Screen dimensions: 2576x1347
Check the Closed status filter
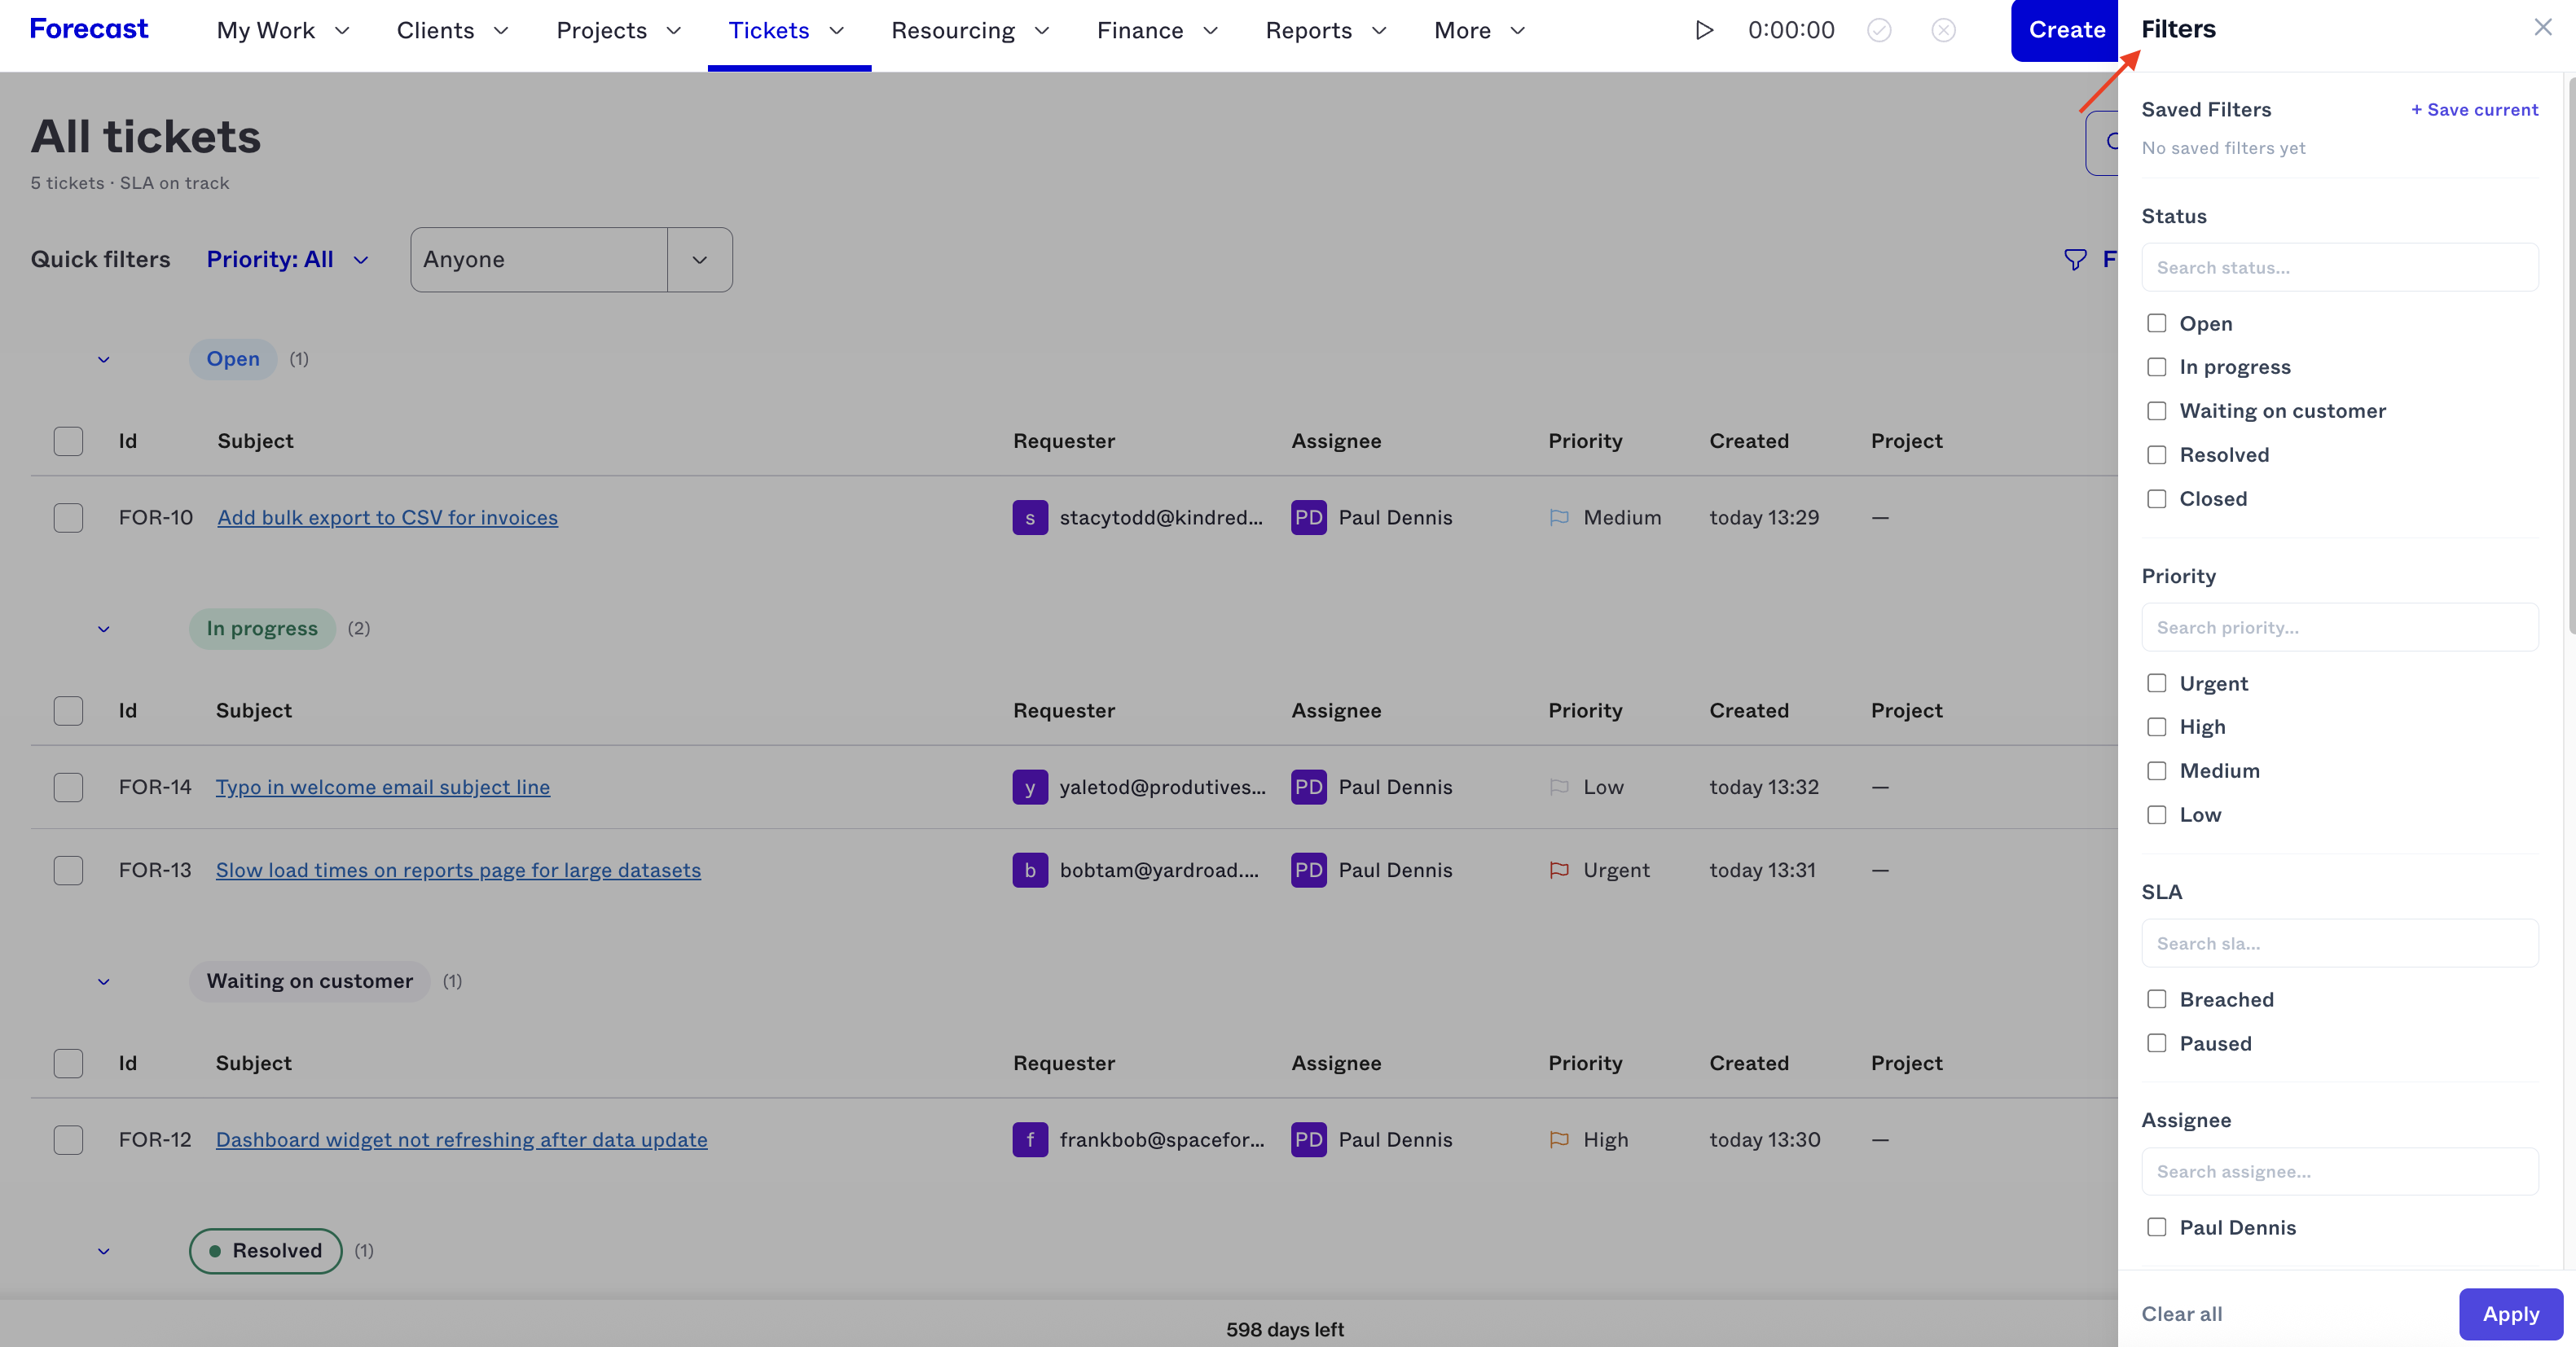[2156, 499]
